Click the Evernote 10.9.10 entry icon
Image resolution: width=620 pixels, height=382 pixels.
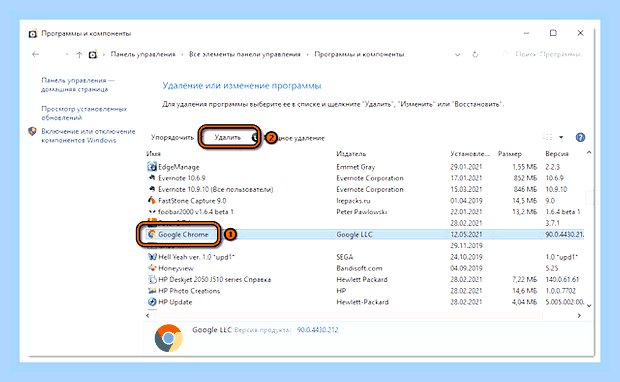click(152, 189)
